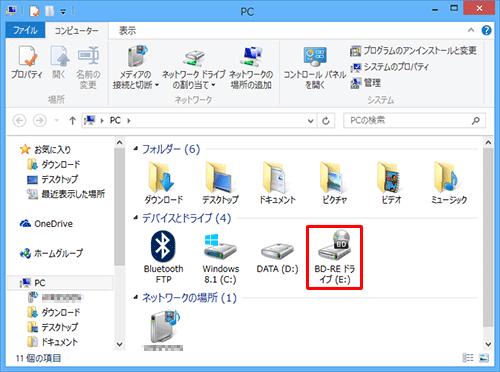Go forward with the forward arrow
This screenshot has width=500, height=372.
pyautogui.click(x=40, y=120)
